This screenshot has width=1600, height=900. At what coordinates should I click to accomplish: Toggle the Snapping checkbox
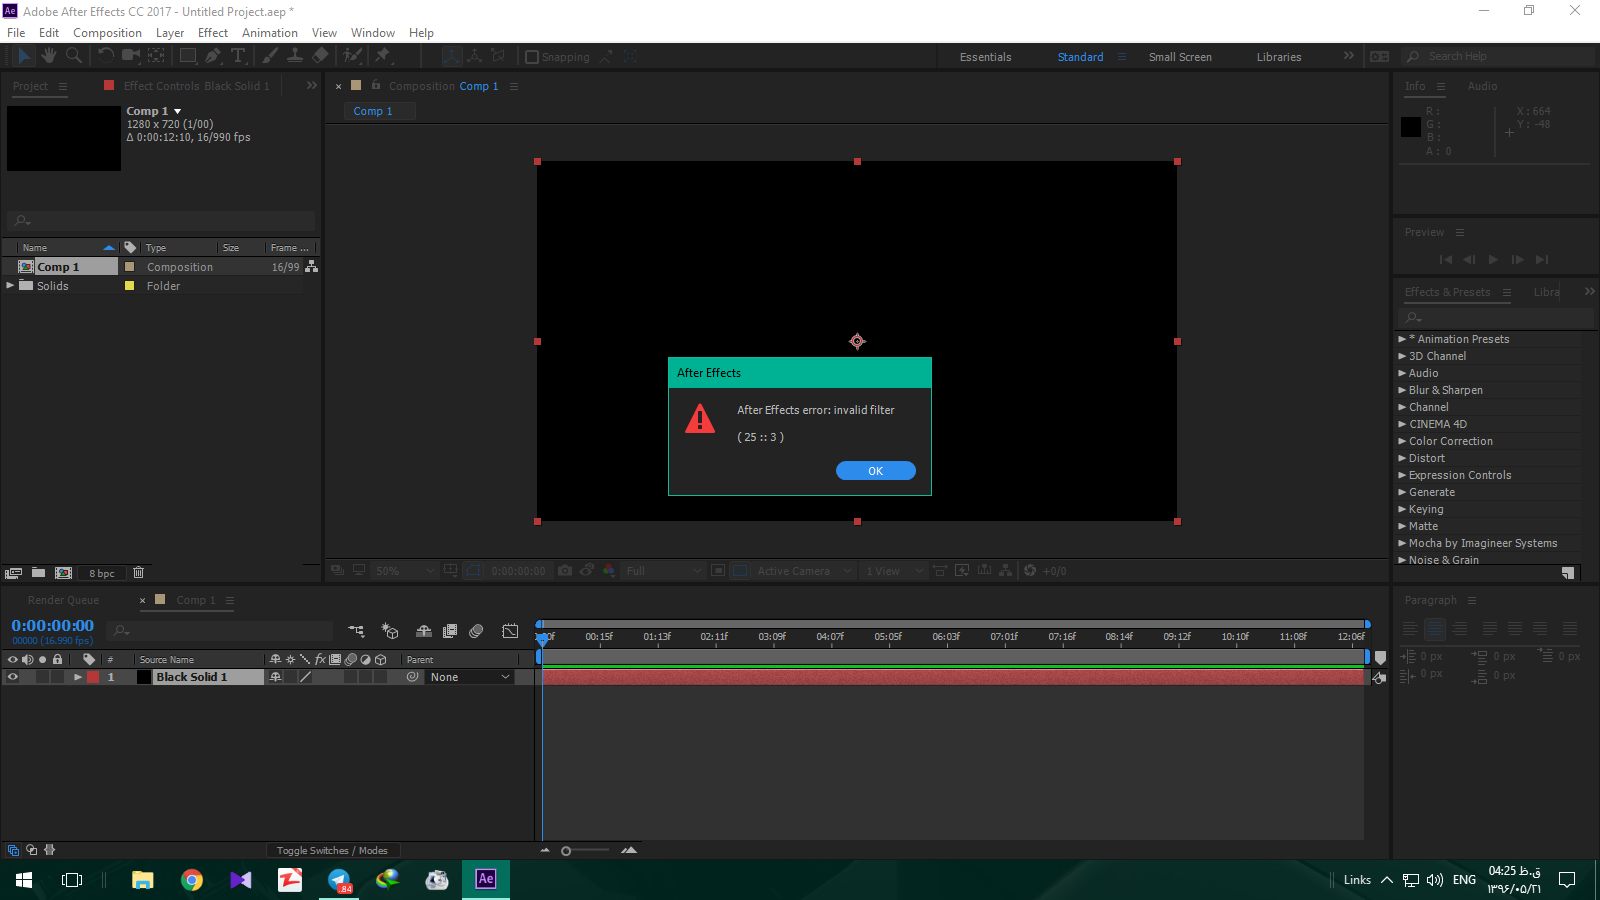[x=532, y=57]
